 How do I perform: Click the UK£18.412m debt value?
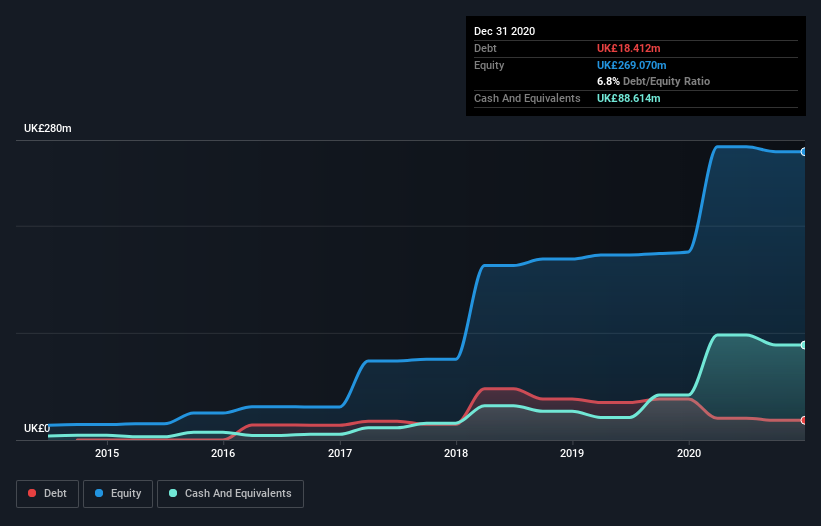pos(628,48)
